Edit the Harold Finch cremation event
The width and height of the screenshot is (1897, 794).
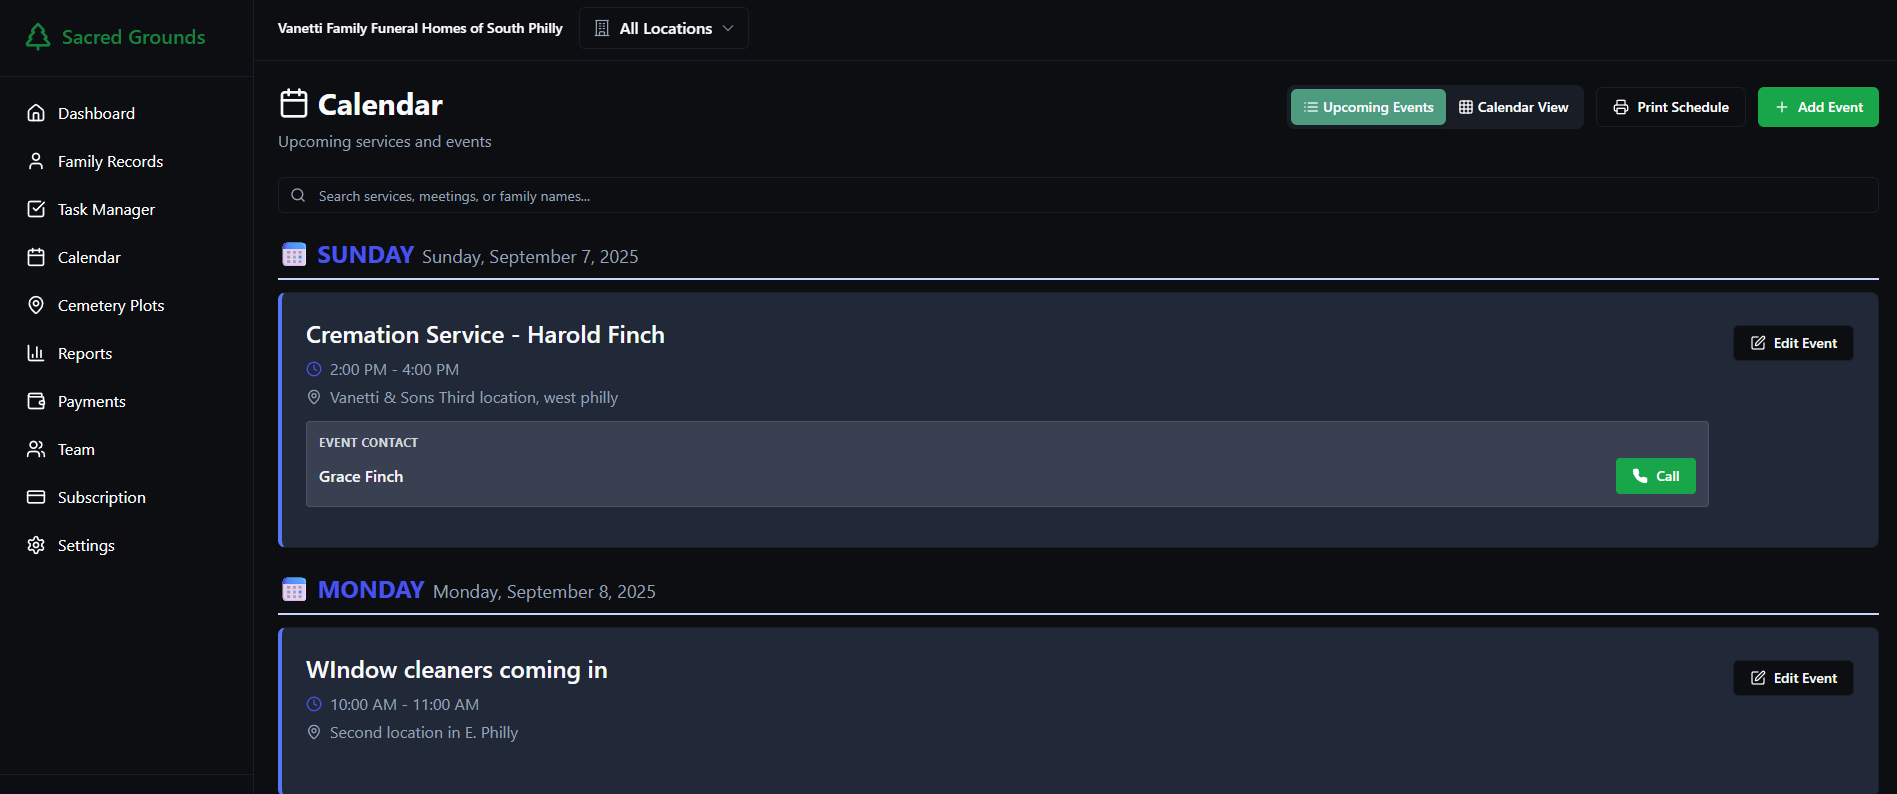[1793, 343]
